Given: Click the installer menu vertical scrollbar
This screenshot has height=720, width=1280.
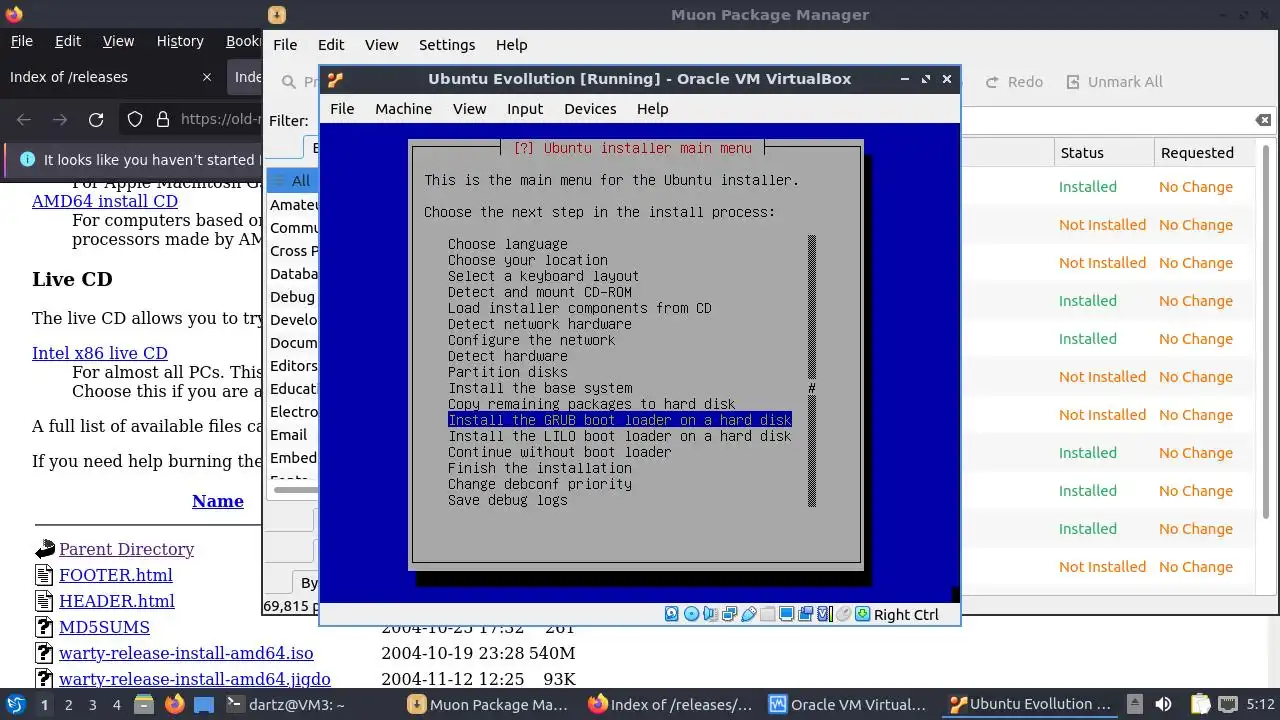Looking at the screenshot, I should coord(812,371).
